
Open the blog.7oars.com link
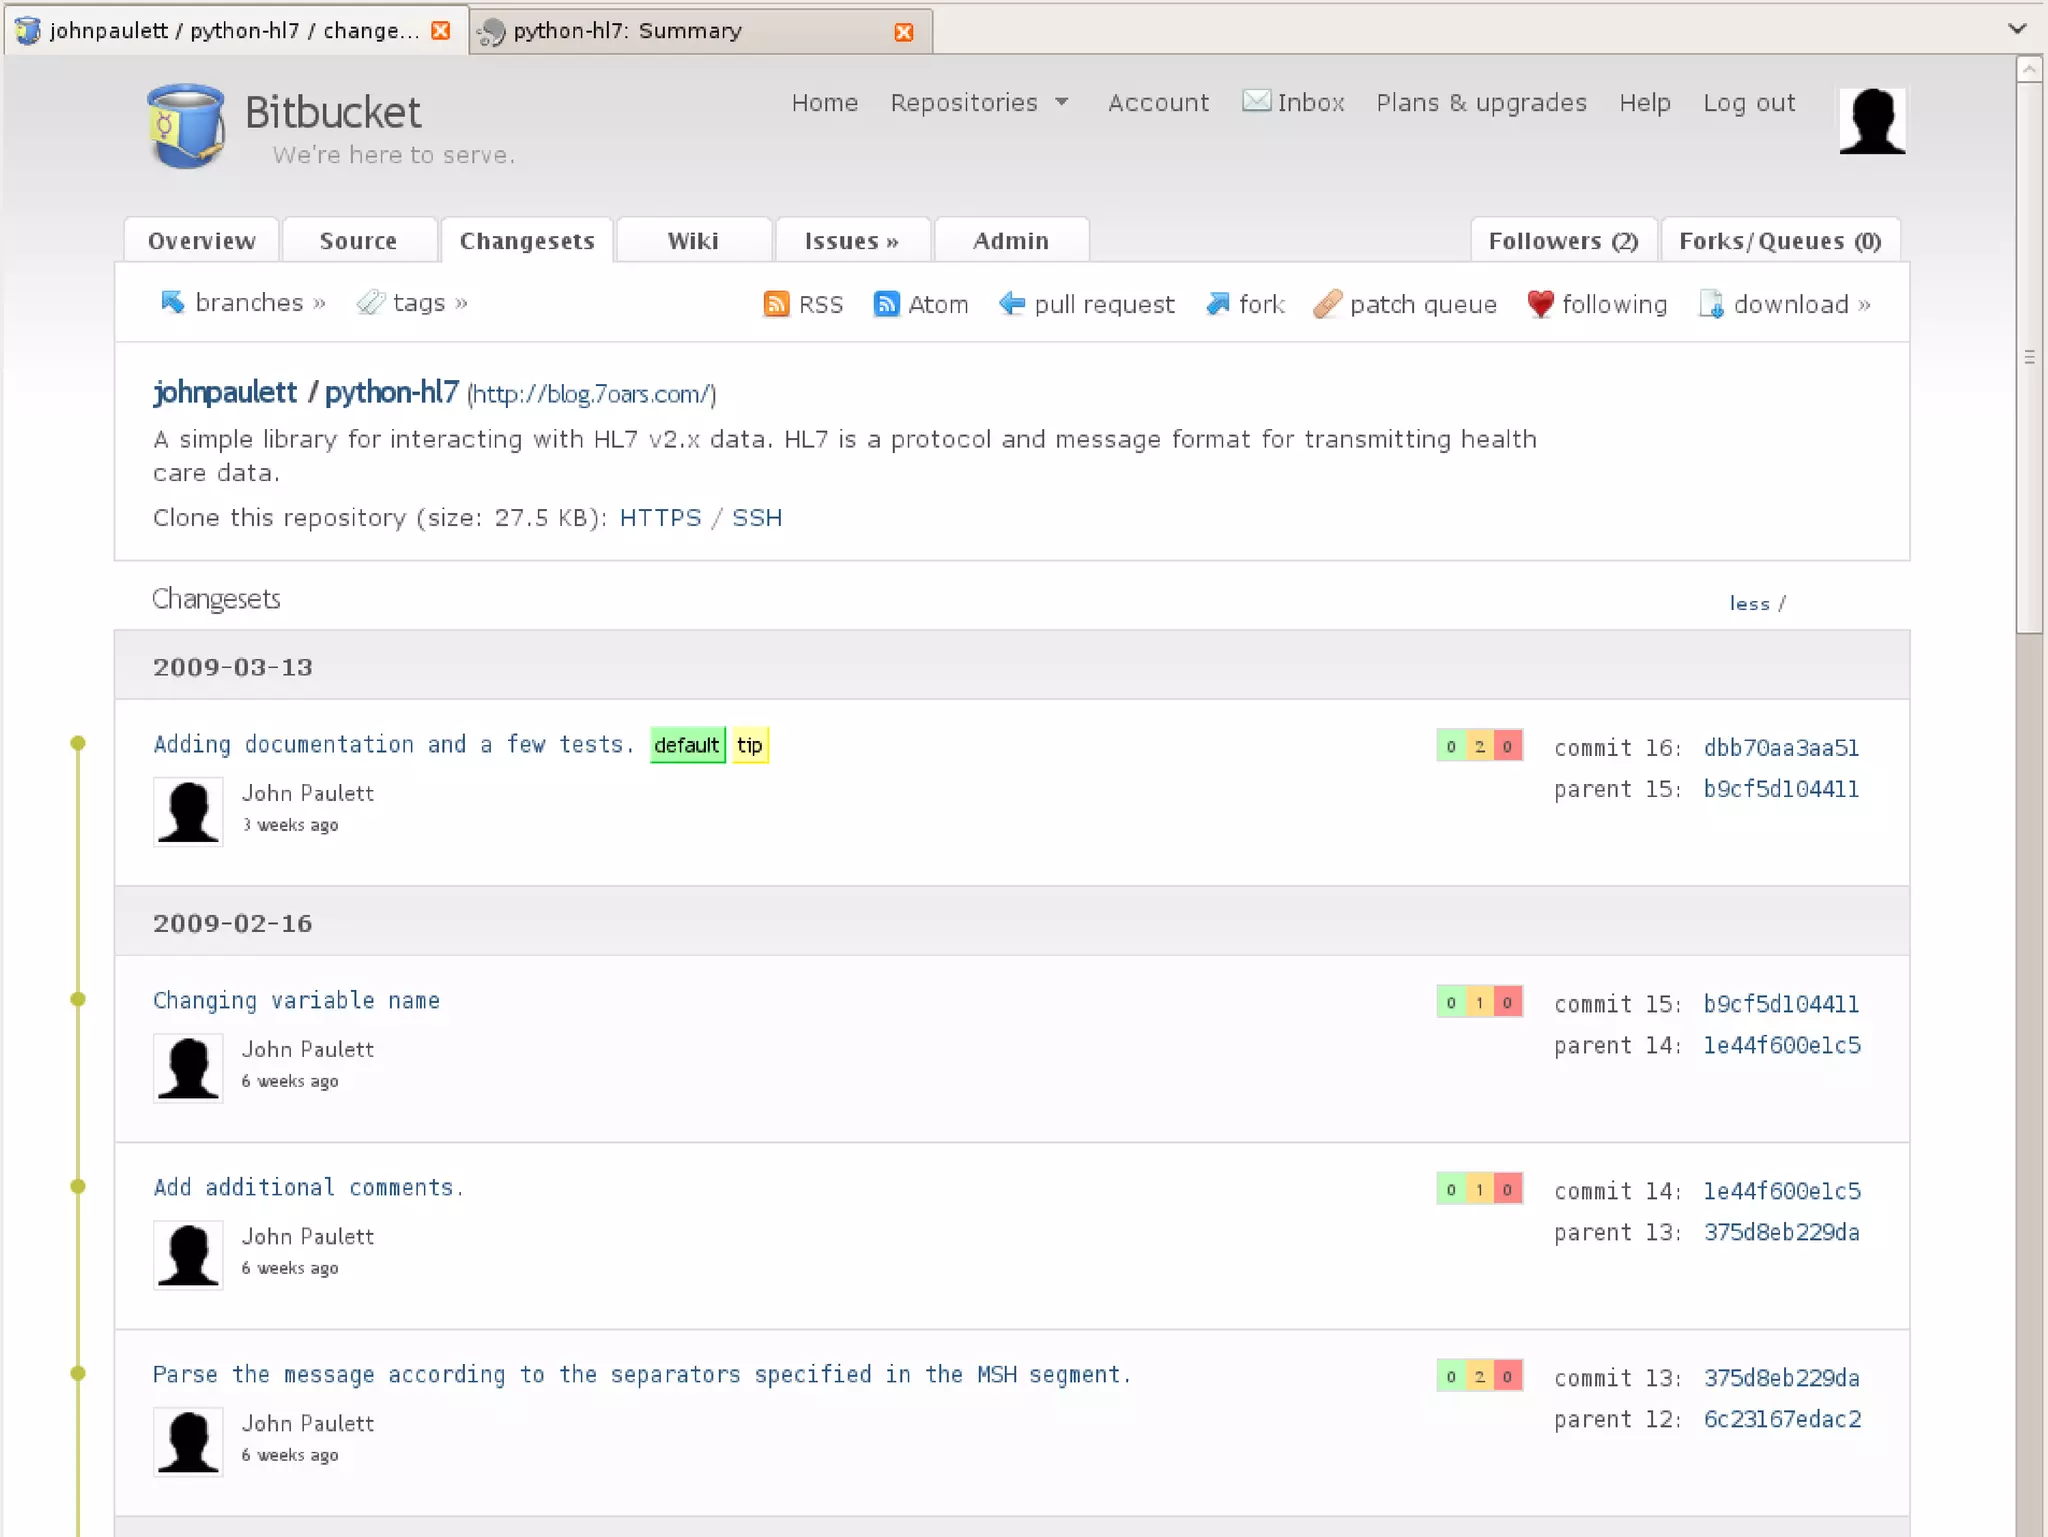[x=592, y=394]
